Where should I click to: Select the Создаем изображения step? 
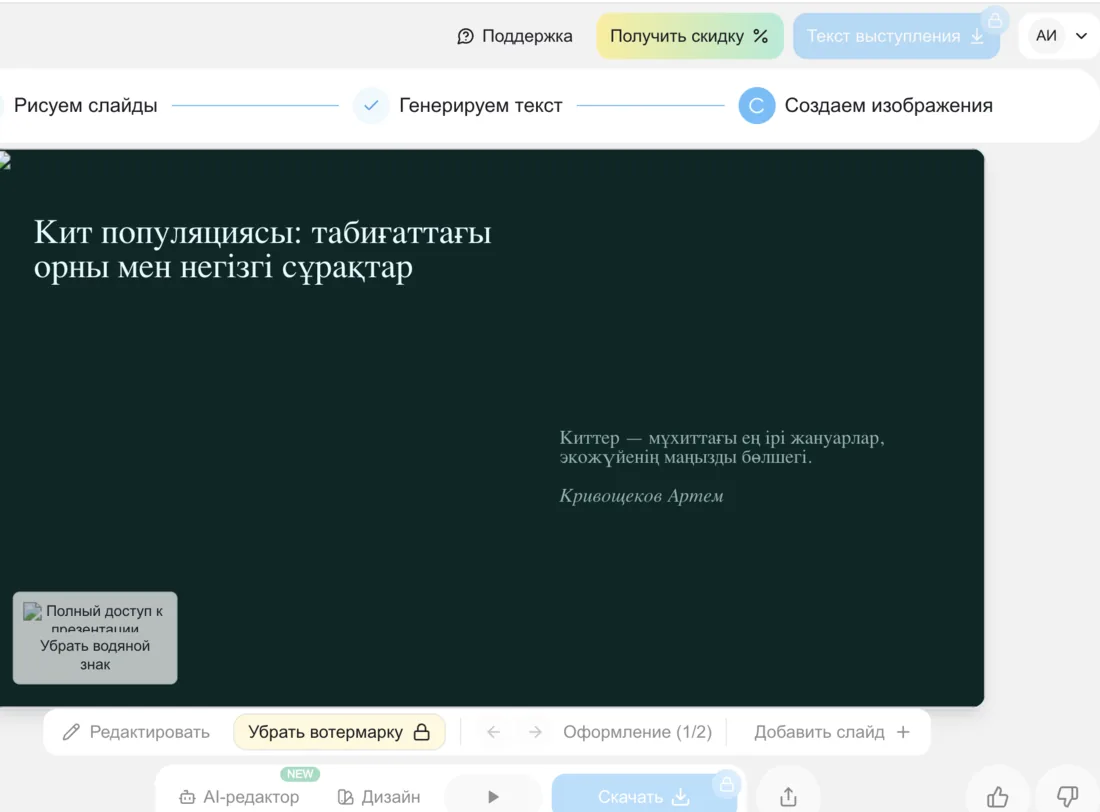click(888, 105)
